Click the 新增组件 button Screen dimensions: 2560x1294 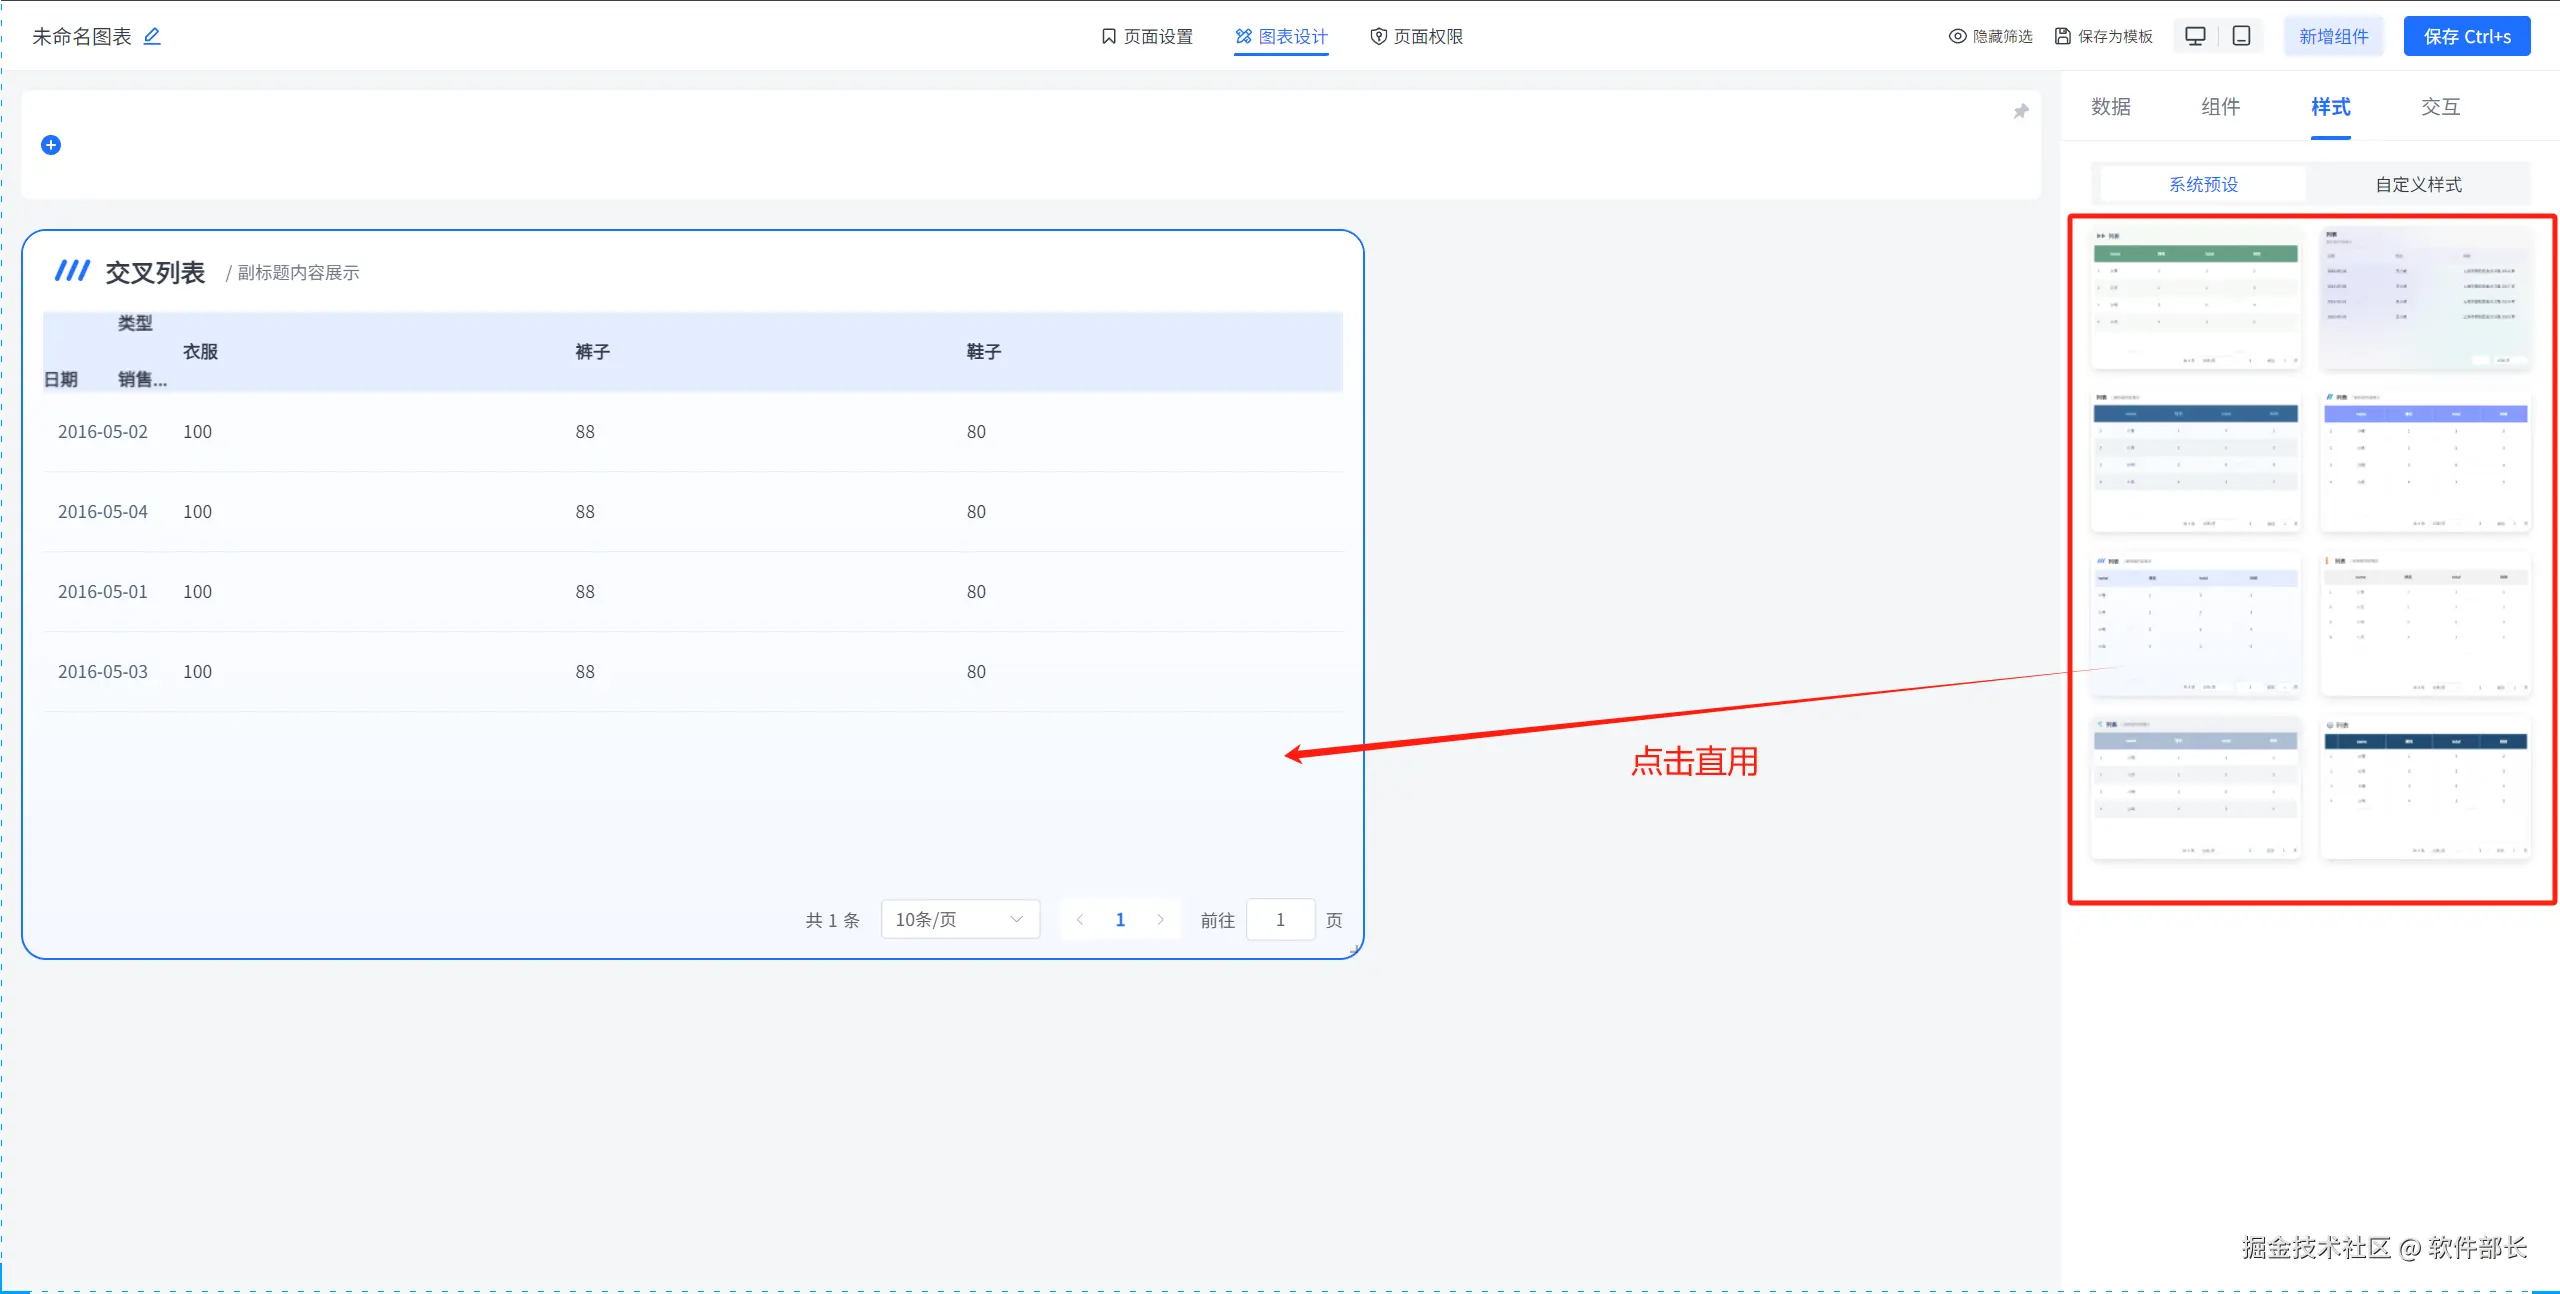(x=2333, y=36)
